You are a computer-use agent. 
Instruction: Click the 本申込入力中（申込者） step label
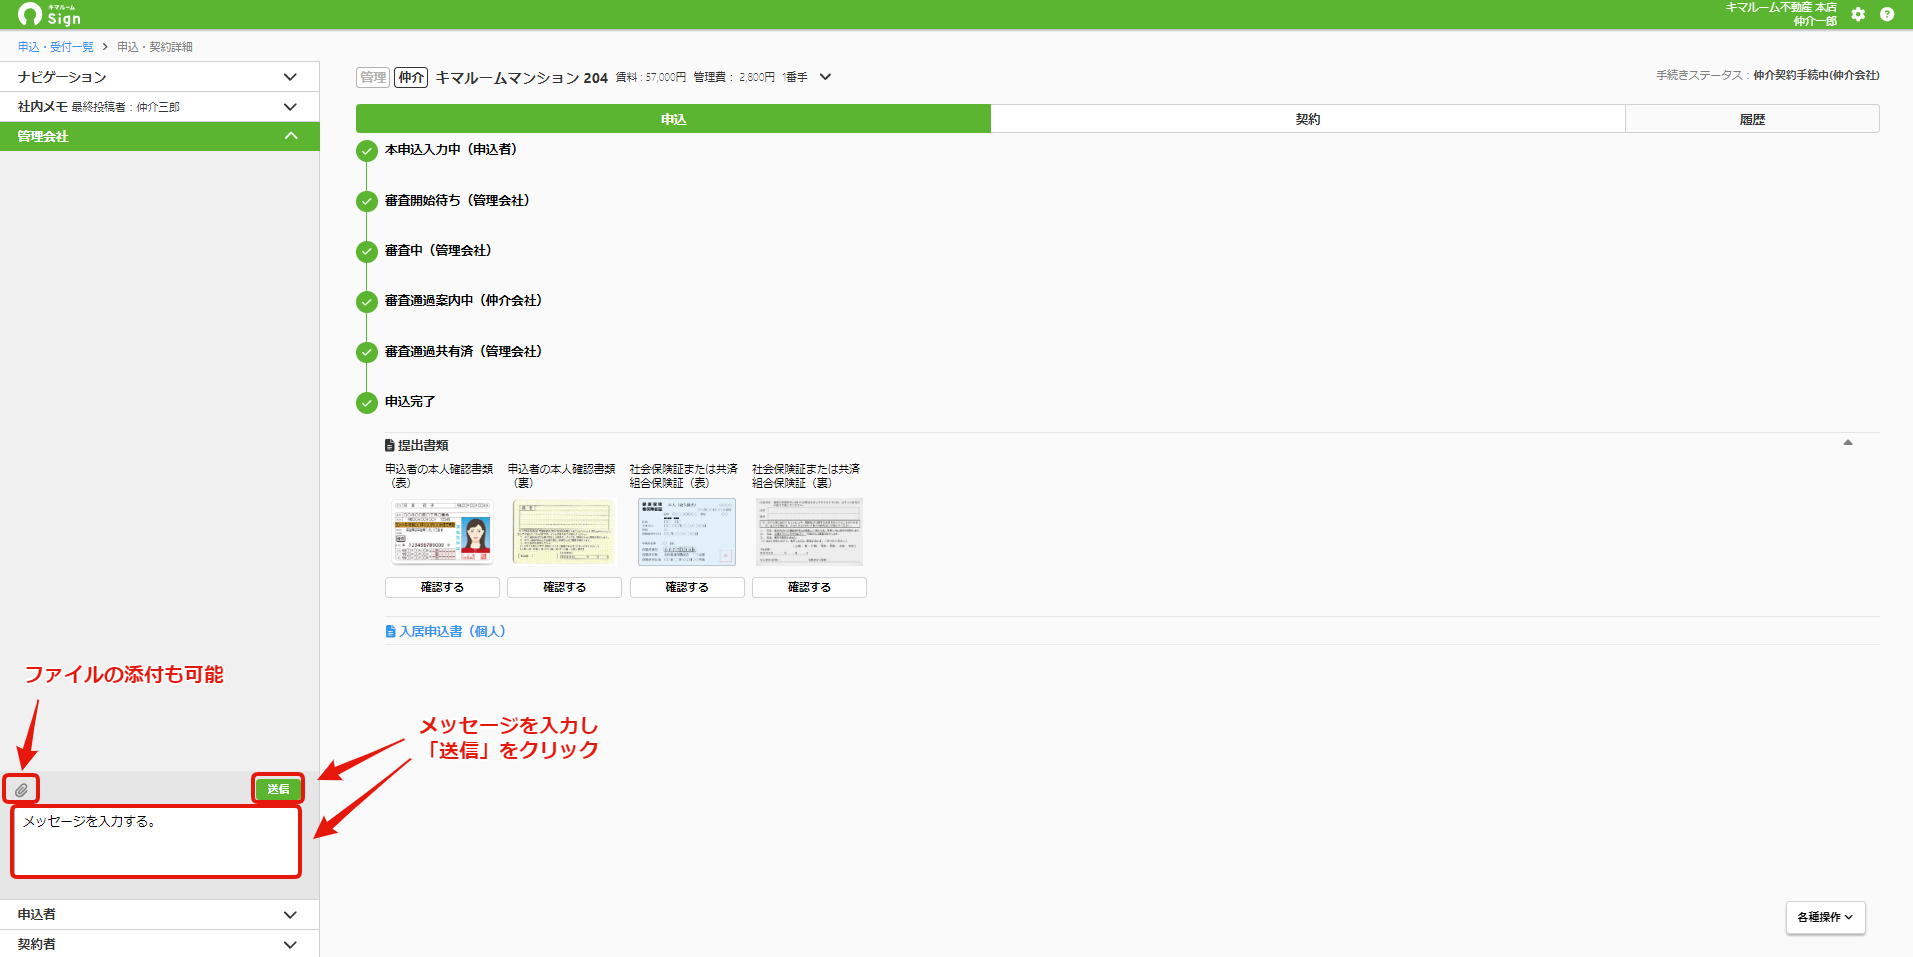pyautogui.click(x=451, y=149)
